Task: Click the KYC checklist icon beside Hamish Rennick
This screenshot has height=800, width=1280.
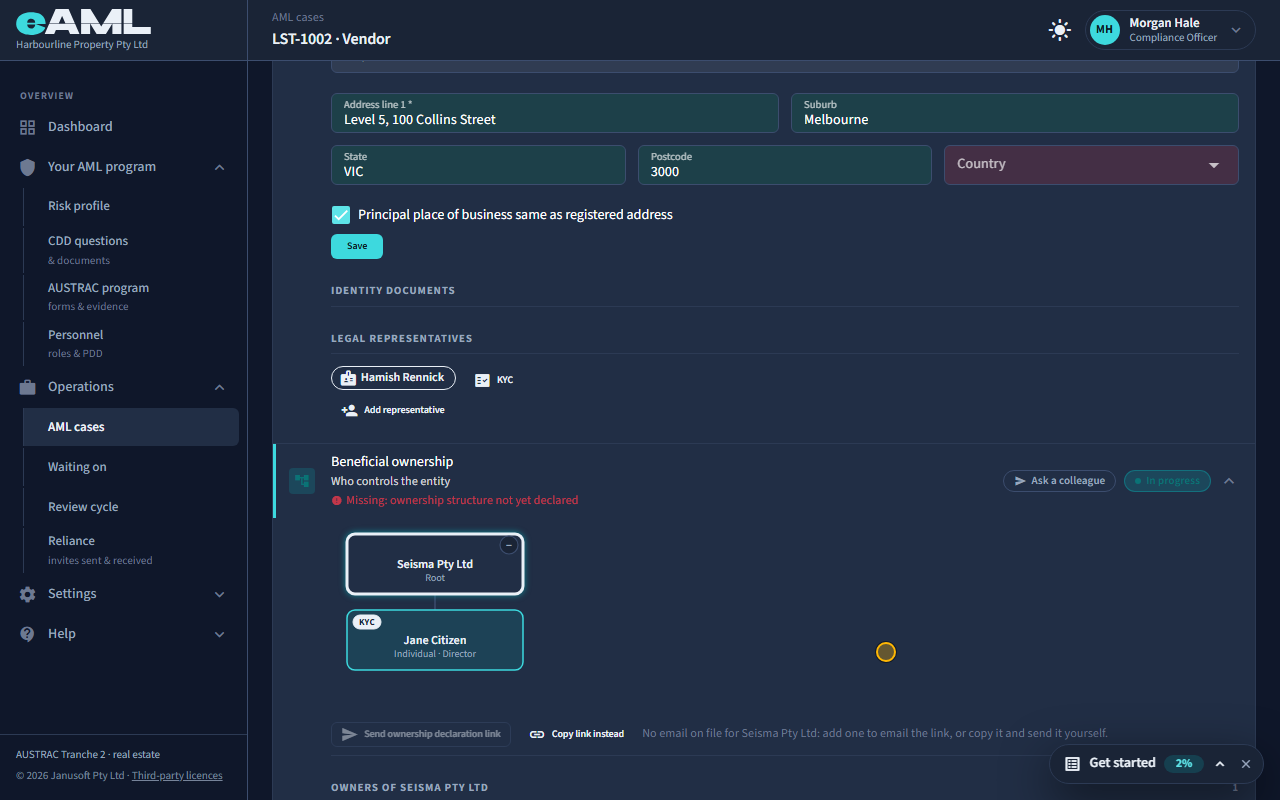Action: [x=483, y=380]
